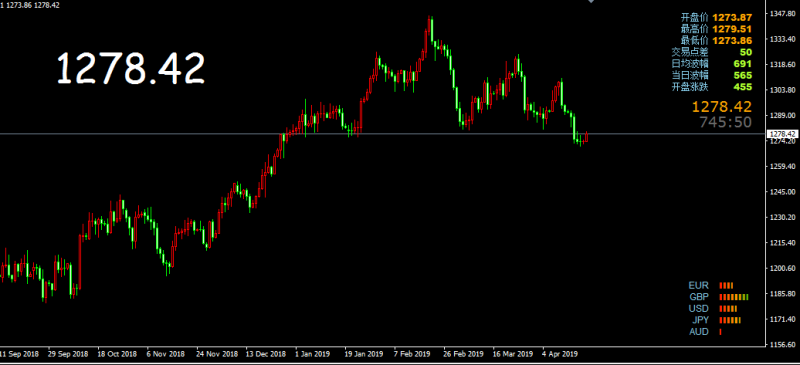Click the 1171.40 price axis label
This screenshot has width=800, height=365.
(784, 320)
